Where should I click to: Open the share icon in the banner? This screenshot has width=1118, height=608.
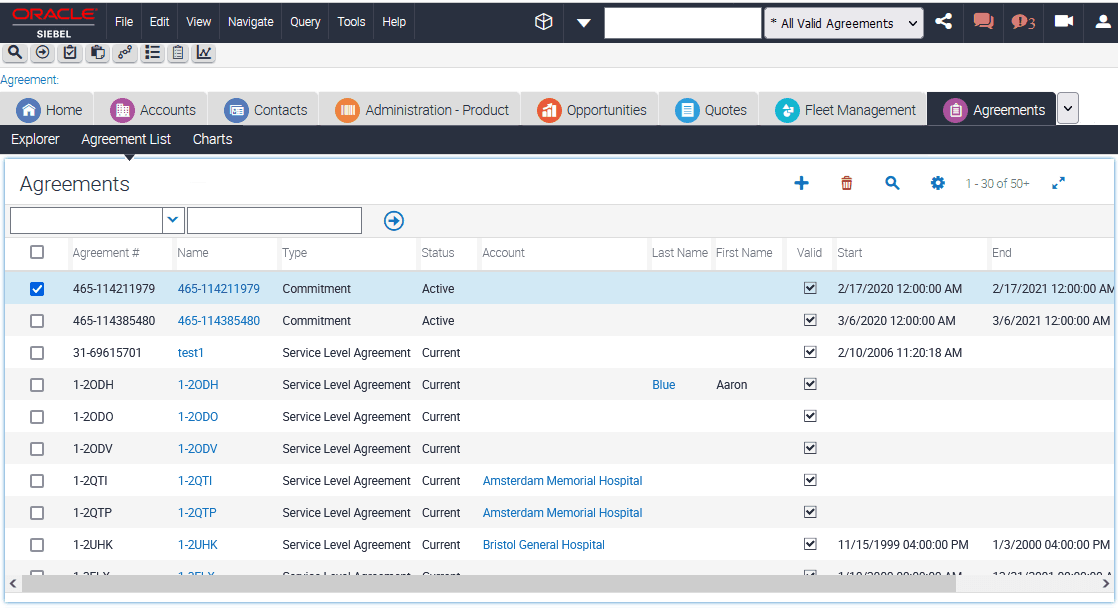[x=943, y=21]
